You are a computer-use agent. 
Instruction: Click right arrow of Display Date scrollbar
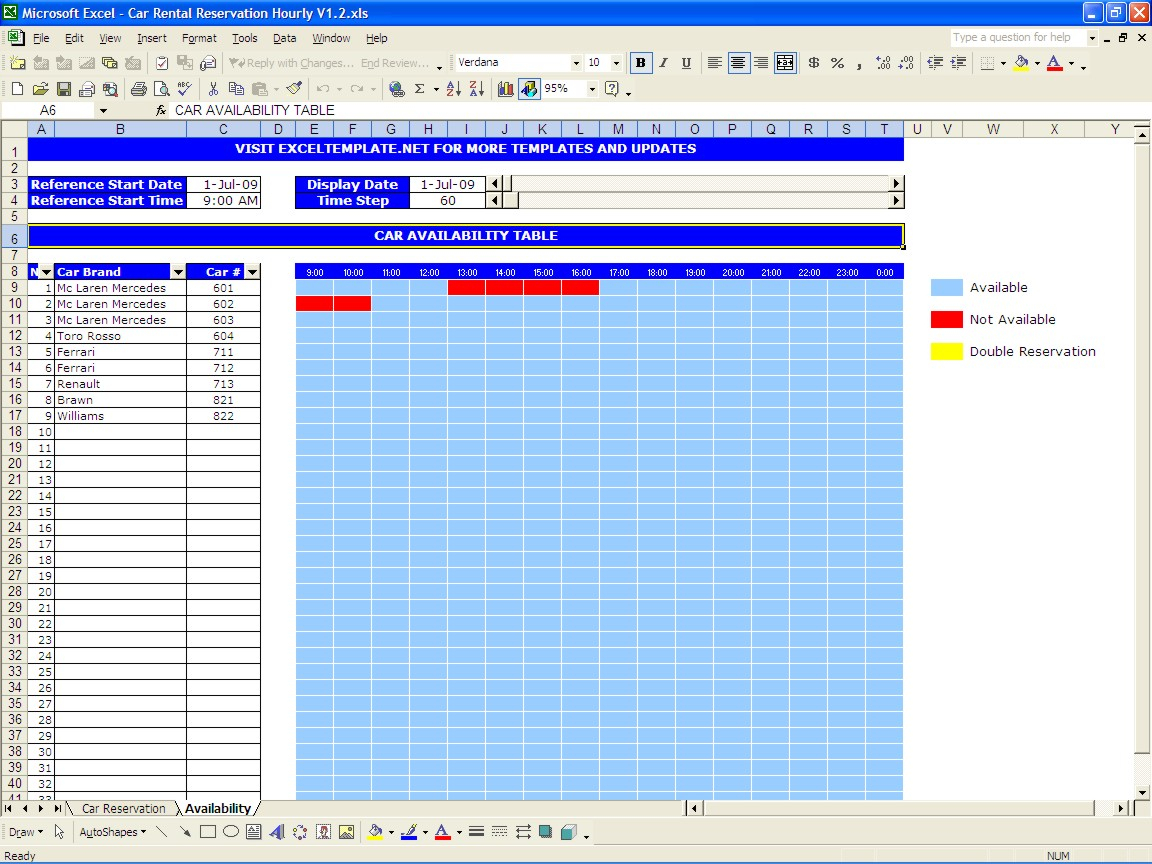click(896, 184)
